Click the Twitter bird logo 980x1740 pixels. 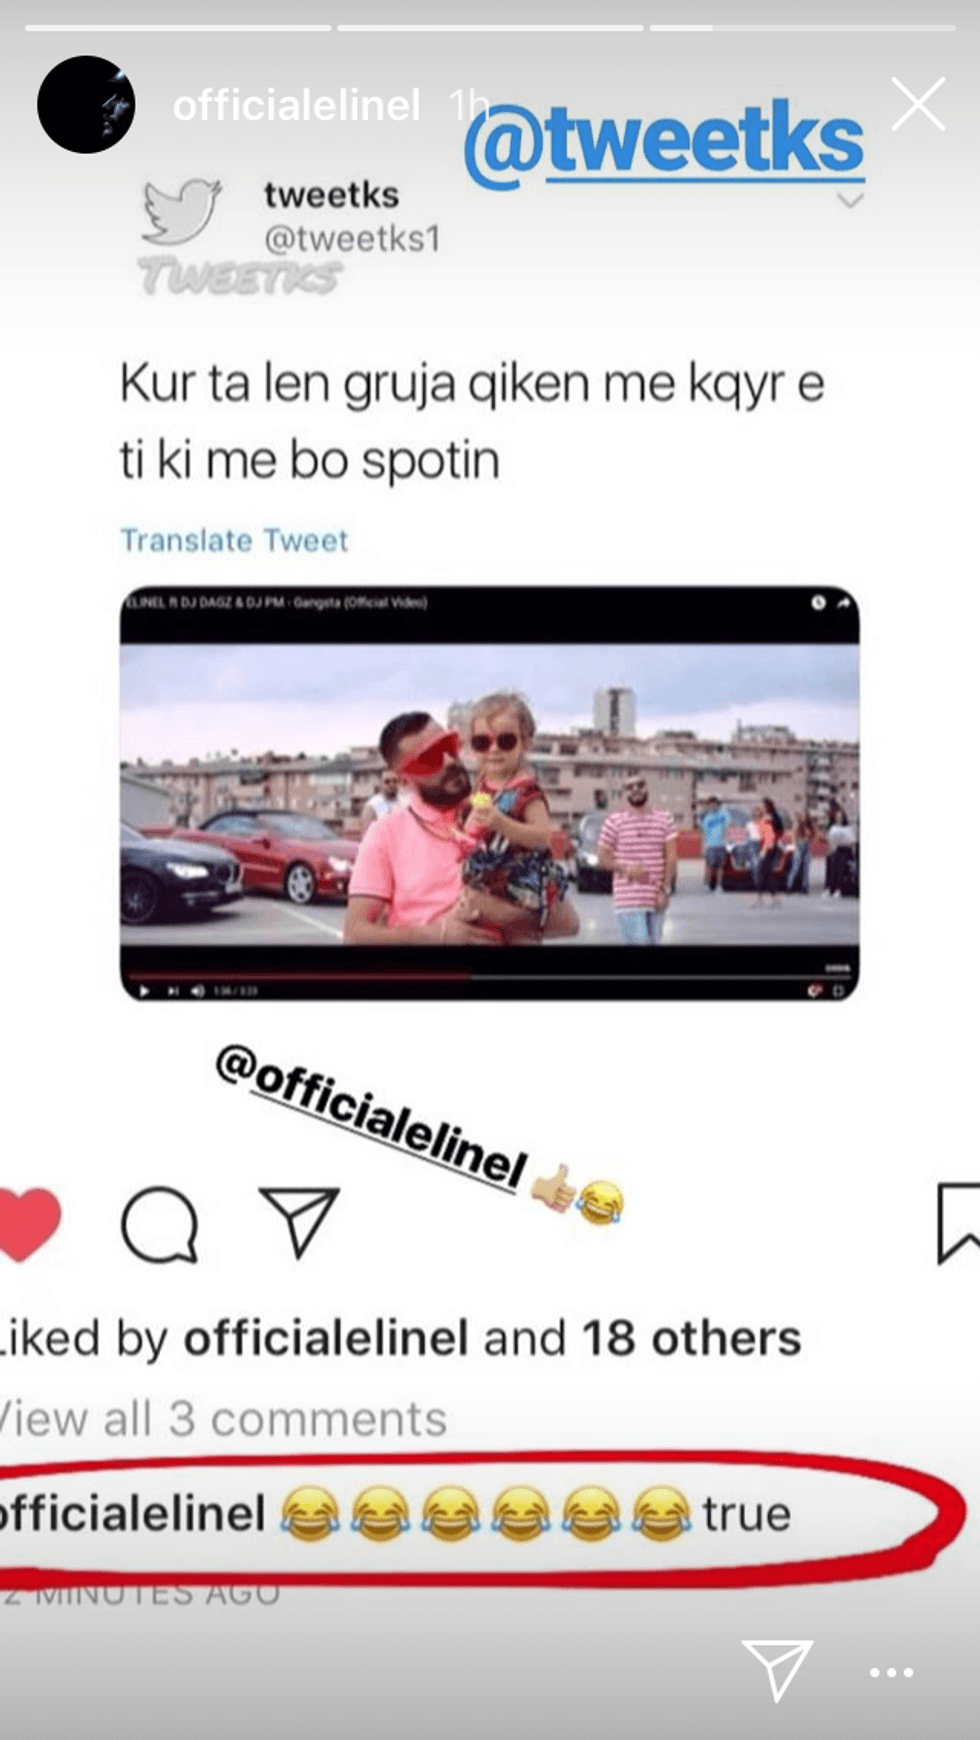[x=180, y=212]
